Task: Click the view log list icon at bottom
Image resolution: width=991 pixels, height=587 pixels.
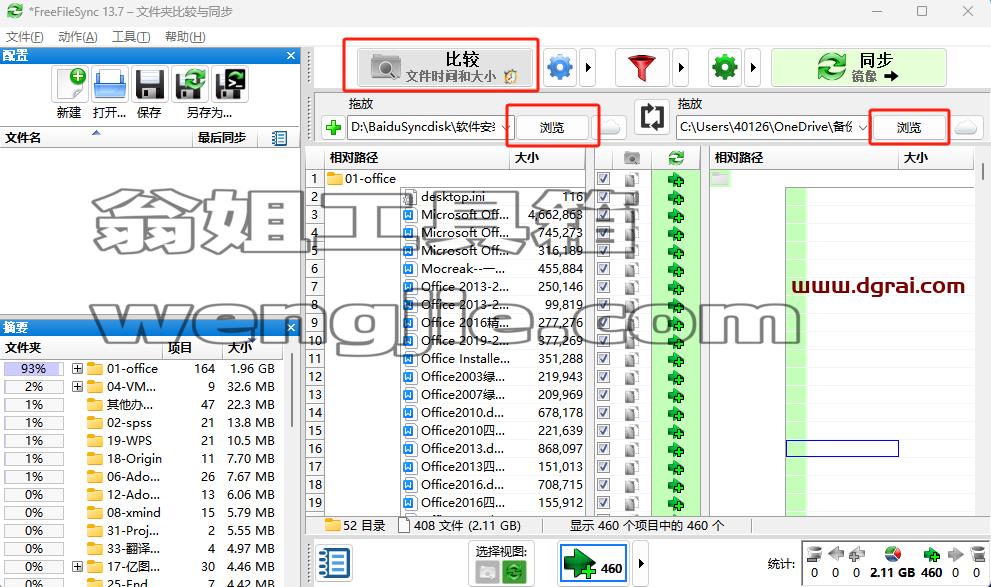Action: point(333,563)
